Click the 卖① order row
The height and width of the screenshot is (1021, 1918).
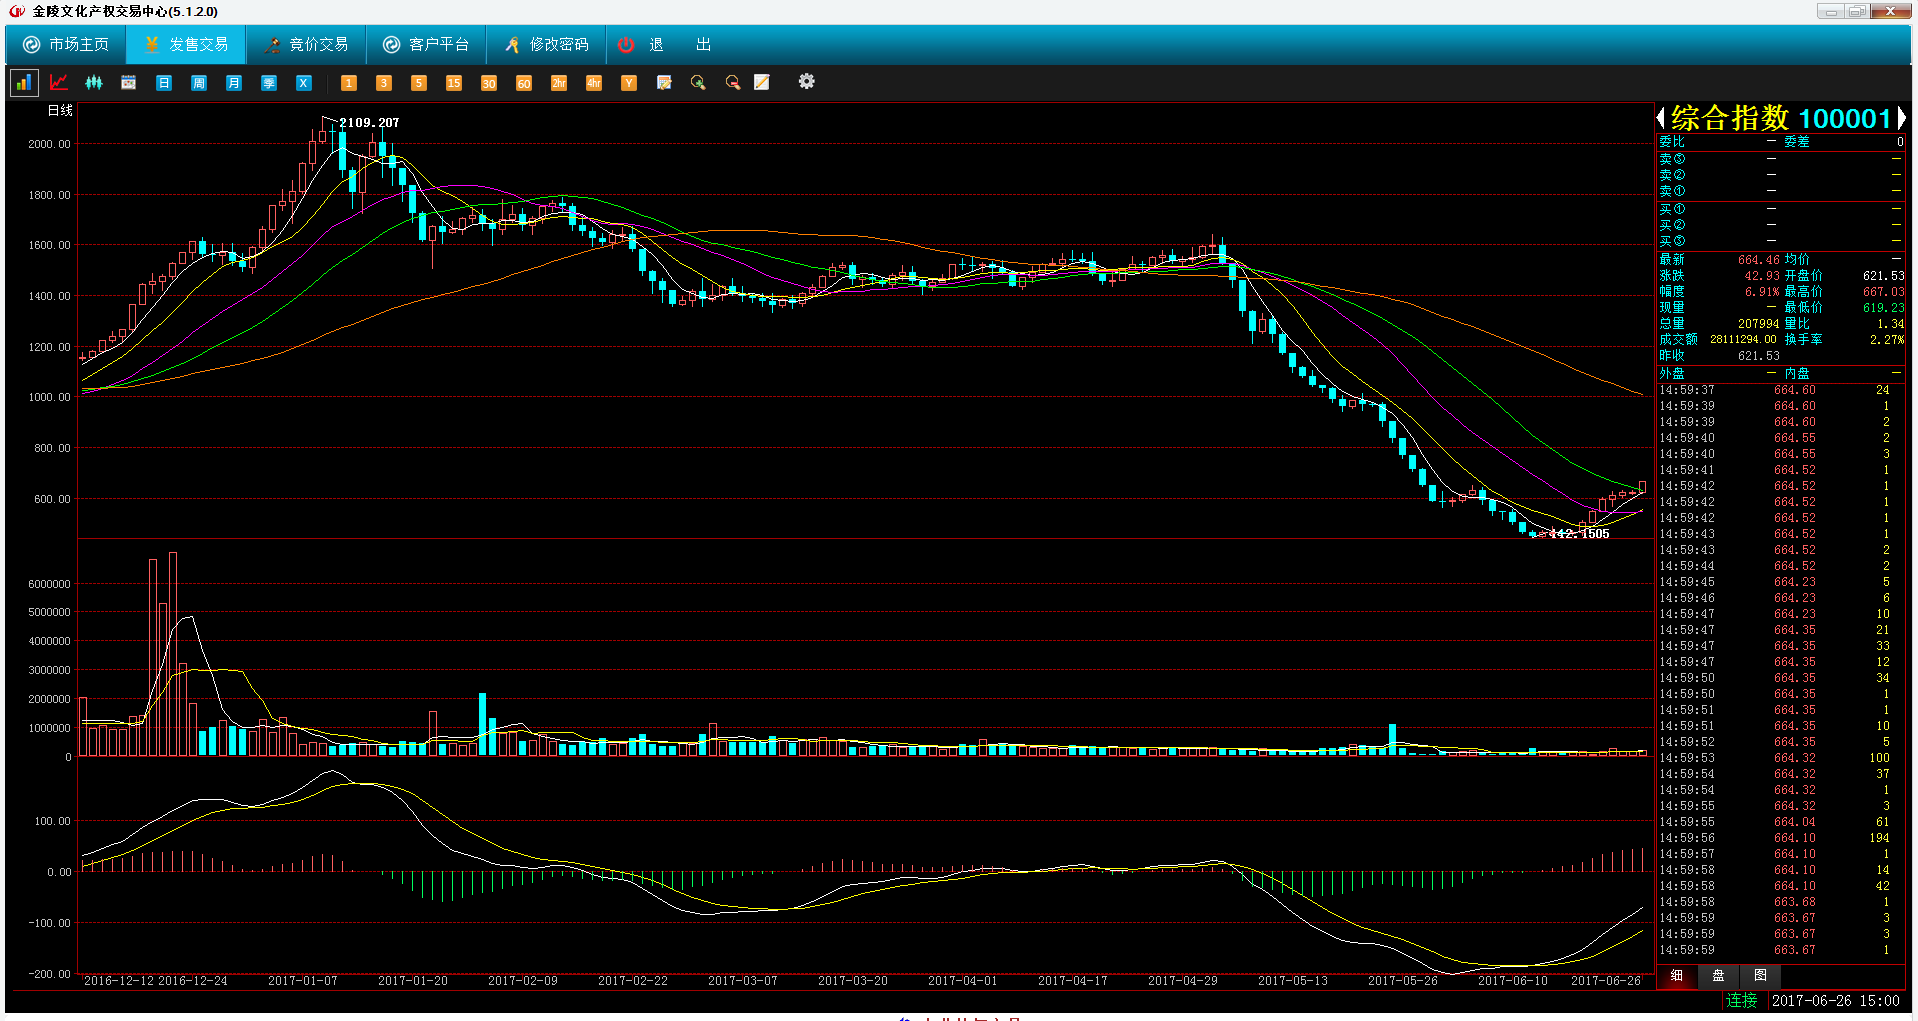coord(1781,190)
